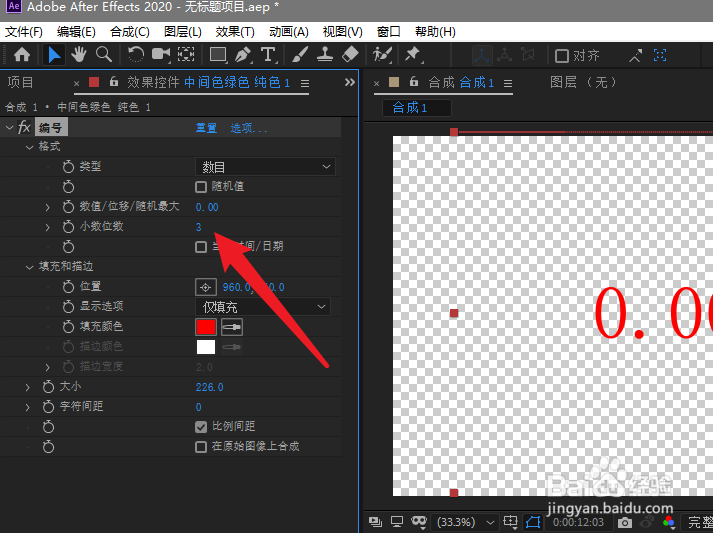Toggle lock on composition panel
This screenshot has height=533, width=713.
[413, 81]
